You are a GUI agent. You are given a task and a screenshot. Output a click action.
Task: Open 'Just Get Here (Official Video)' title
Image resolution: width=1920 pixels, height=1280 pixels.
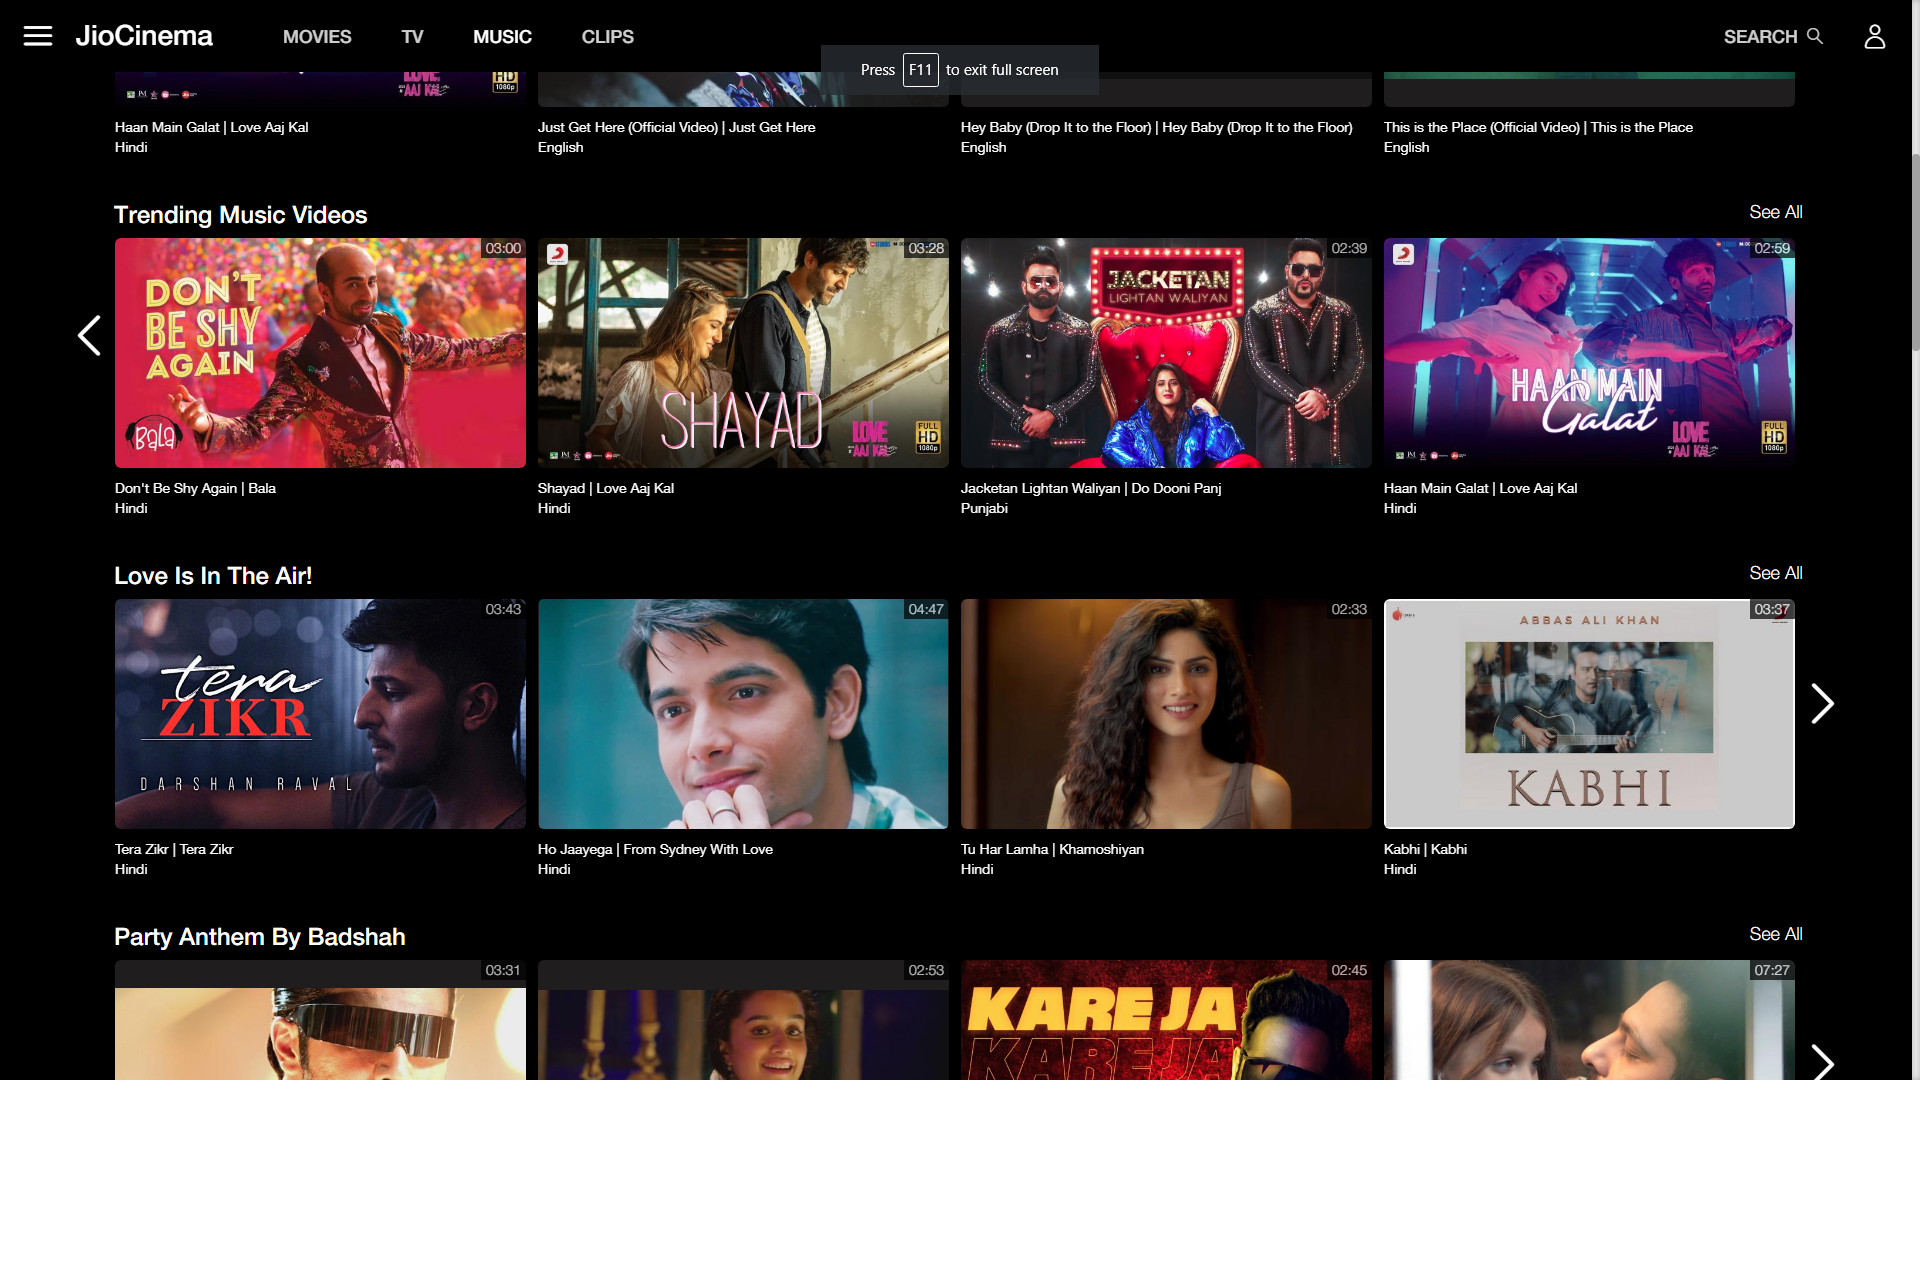[676, 127]
